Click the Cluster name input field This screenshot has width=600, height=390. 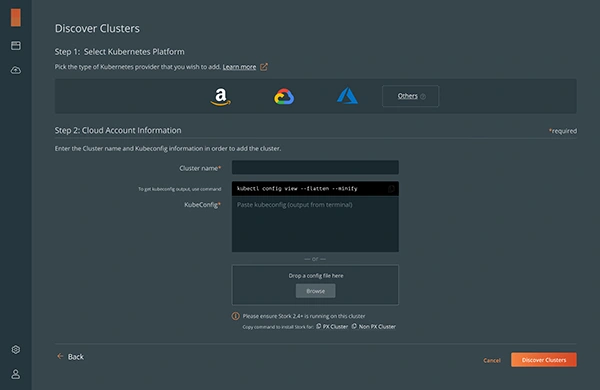pos(315,168)
